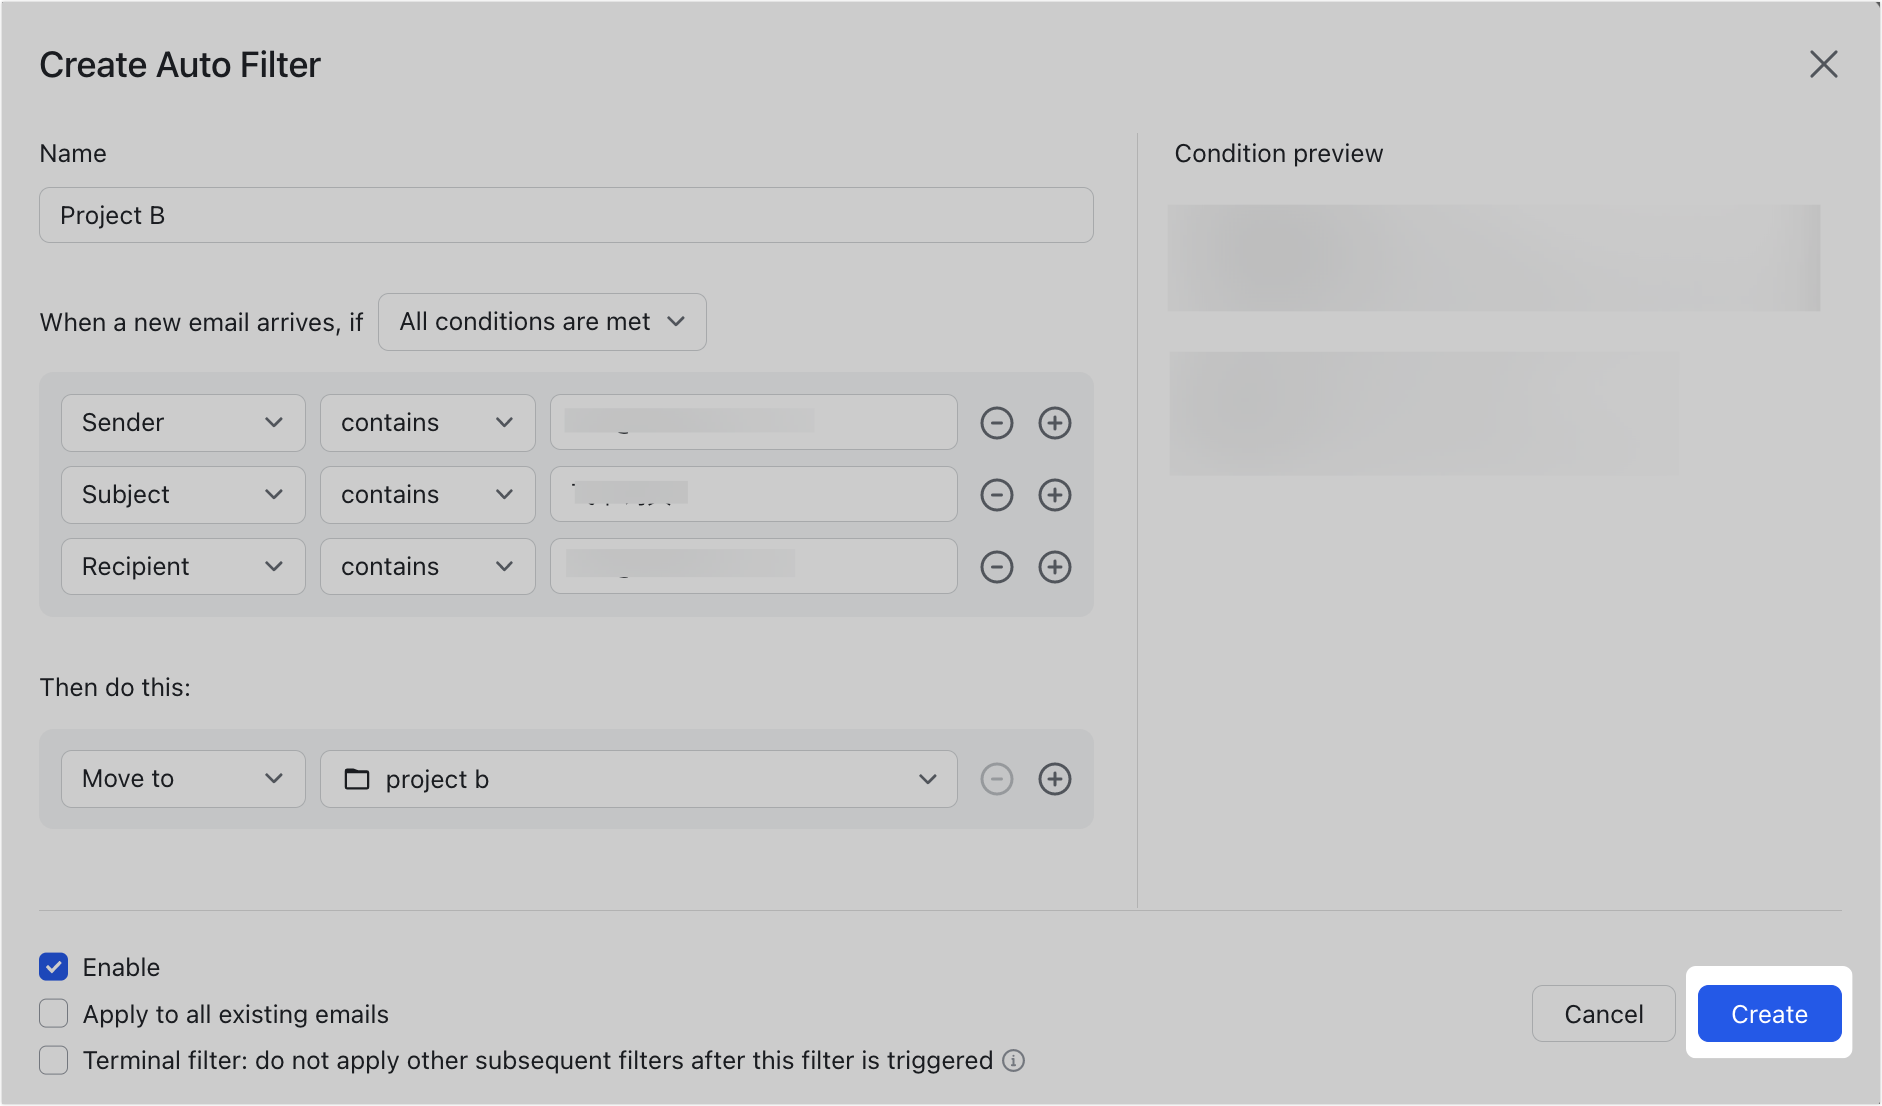1882x1106 pixels.
Task: View terminal filter info tooltip icon
Action: (1014, 1060)
